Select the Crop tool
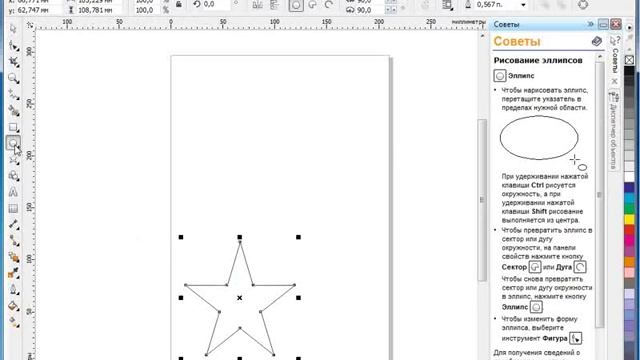Screen dimensions: 640x360 13,62
